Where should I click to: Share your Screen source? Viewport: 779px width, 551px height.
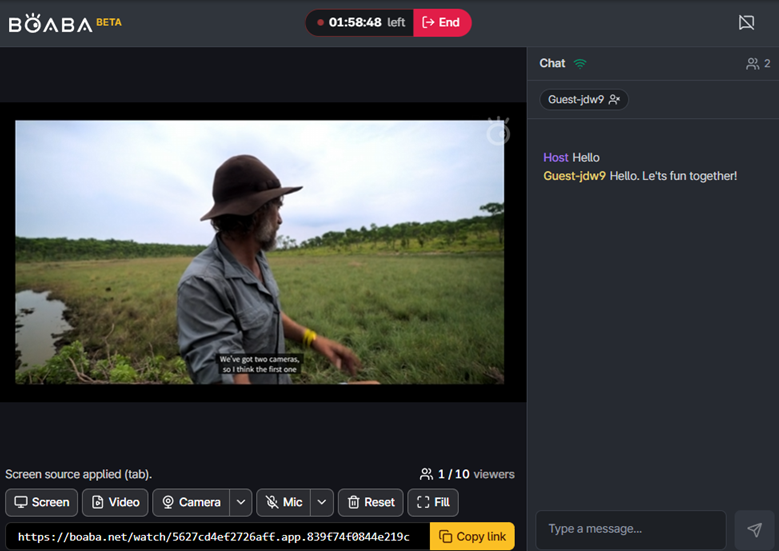(x=42, y=502)
